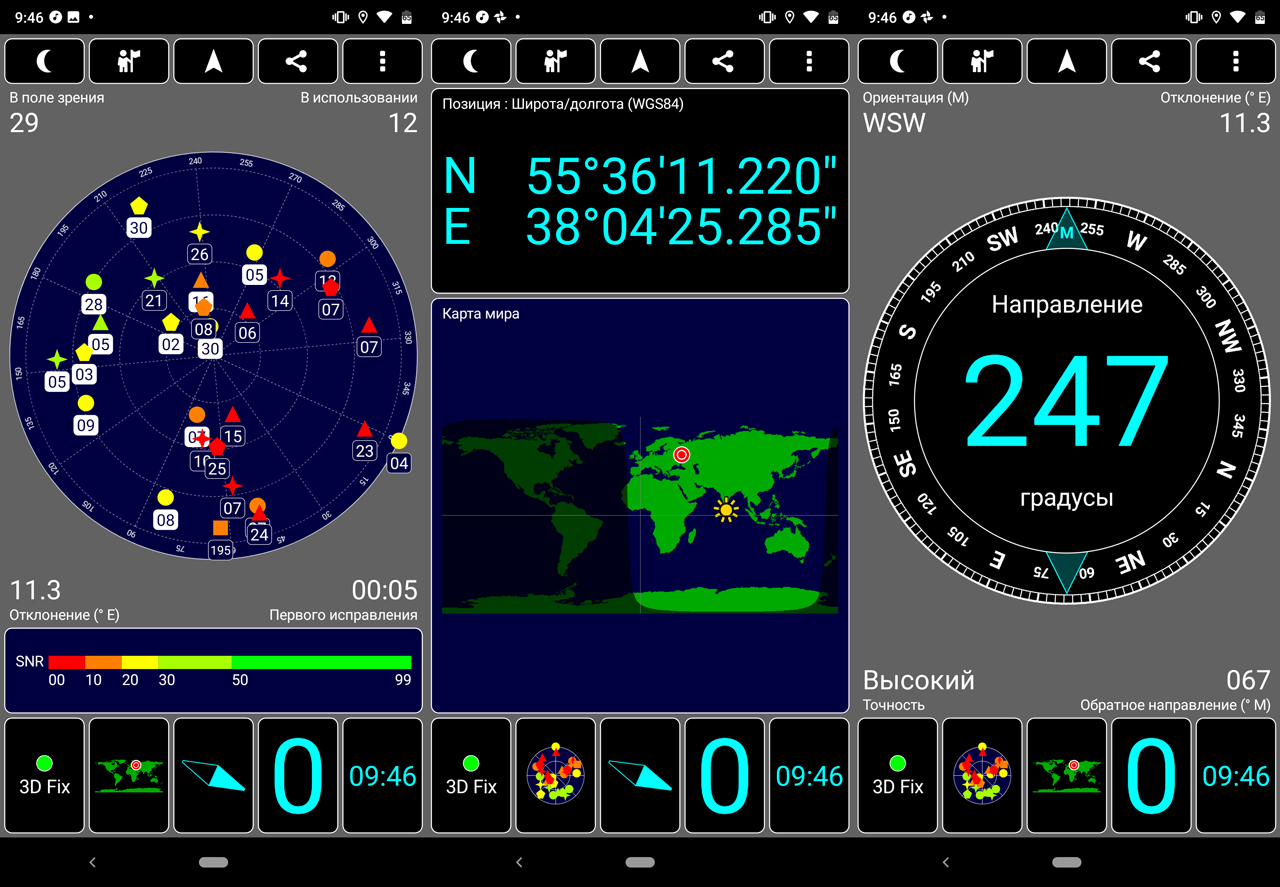Open waypoint icon on coordinates screen

click(x=555, y=61)
